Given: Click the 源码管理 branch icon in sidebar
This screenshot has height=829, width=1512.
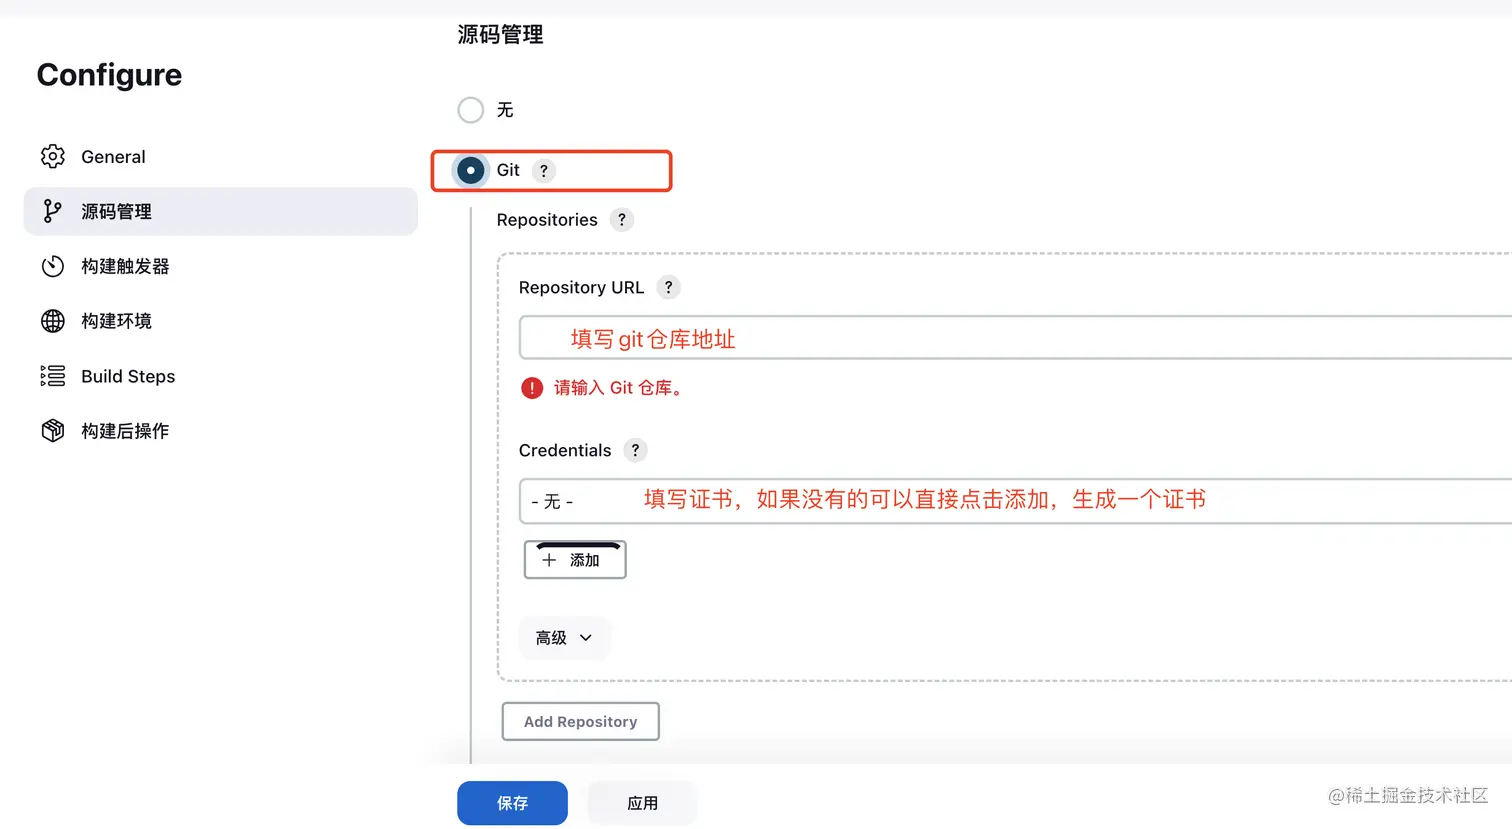Looking at the screenshot, I should point(53,211).
